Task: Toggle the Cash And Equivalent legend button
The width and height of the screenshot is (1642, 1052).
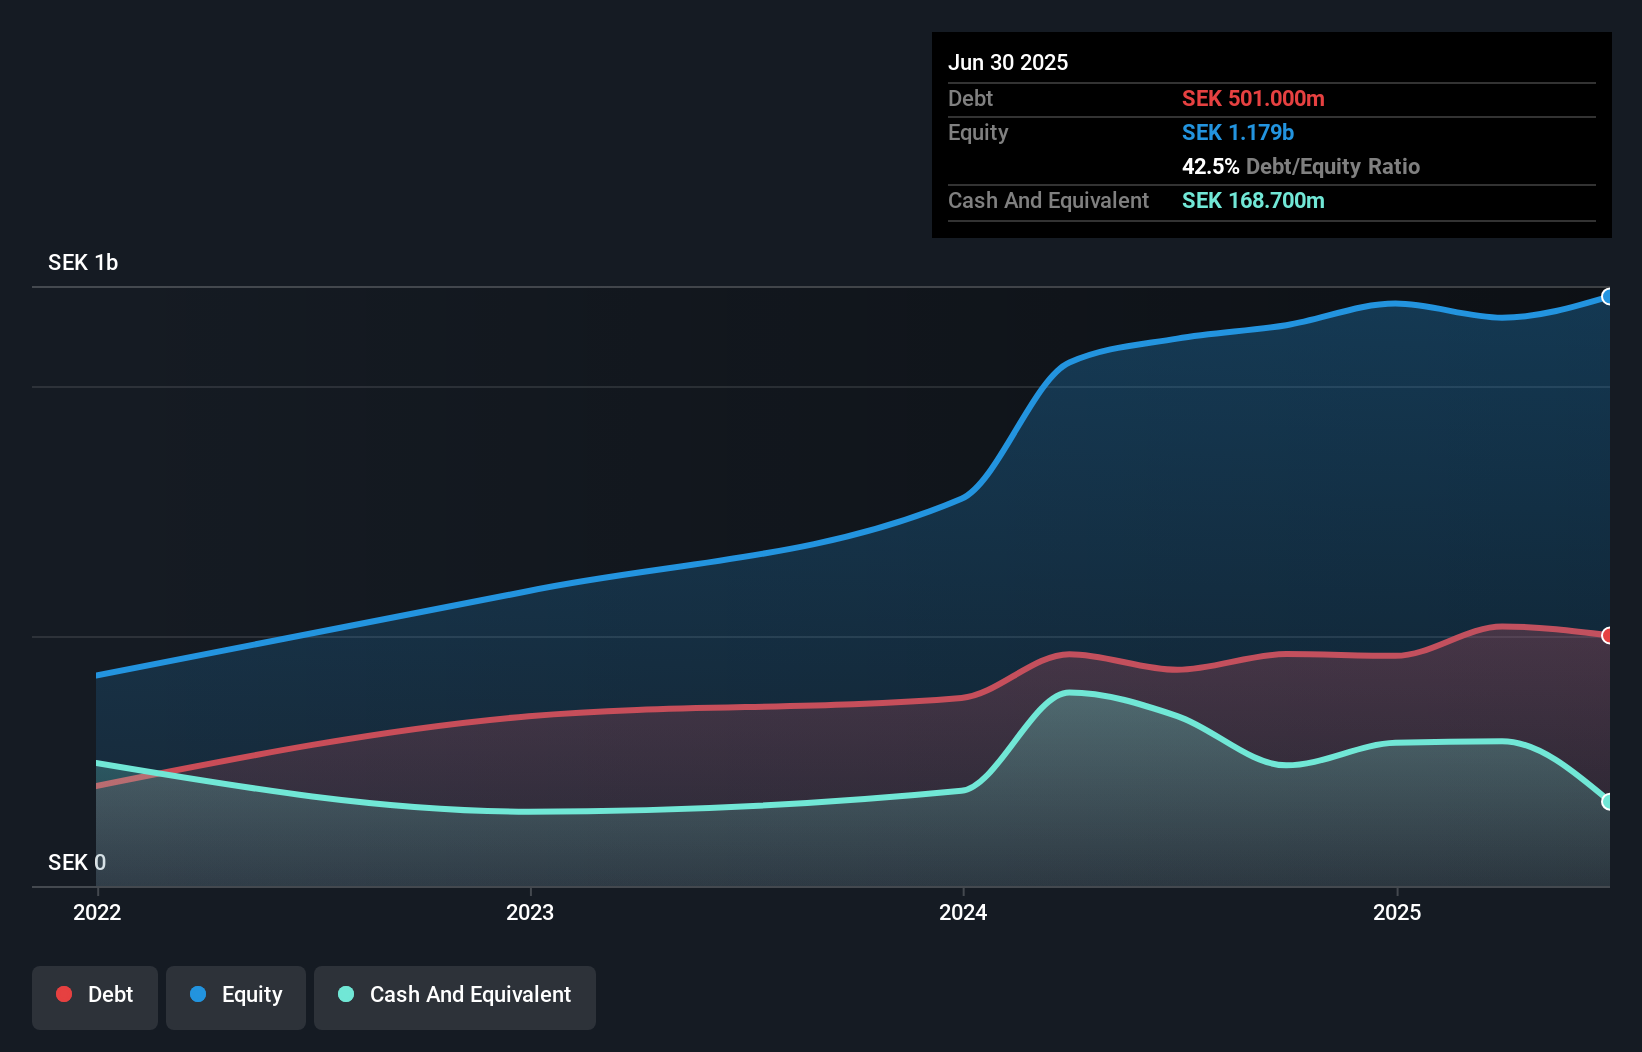Action: click(455, 997)
